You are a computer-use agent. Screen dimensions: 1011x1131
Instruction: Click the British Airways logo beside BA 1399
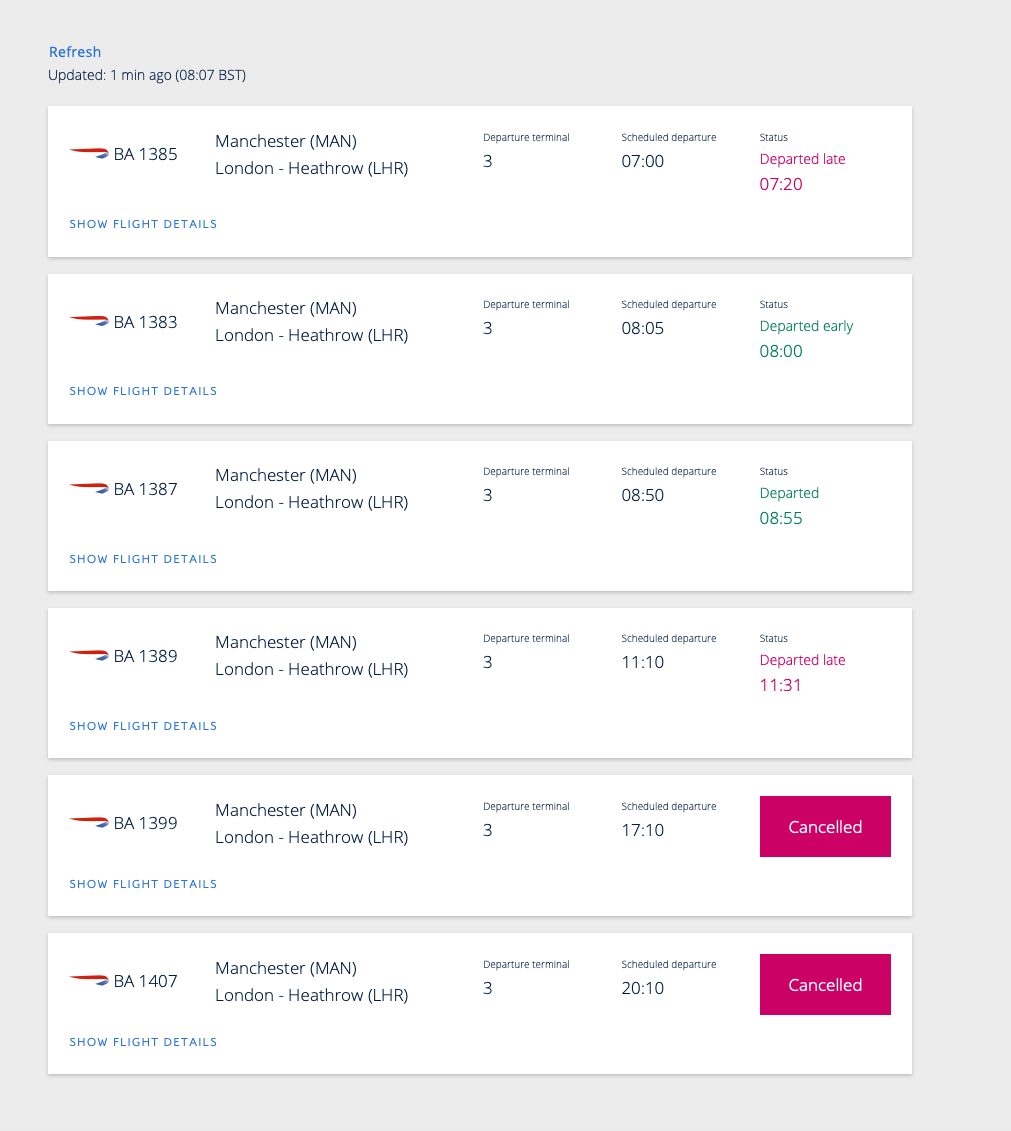(89, 821)
